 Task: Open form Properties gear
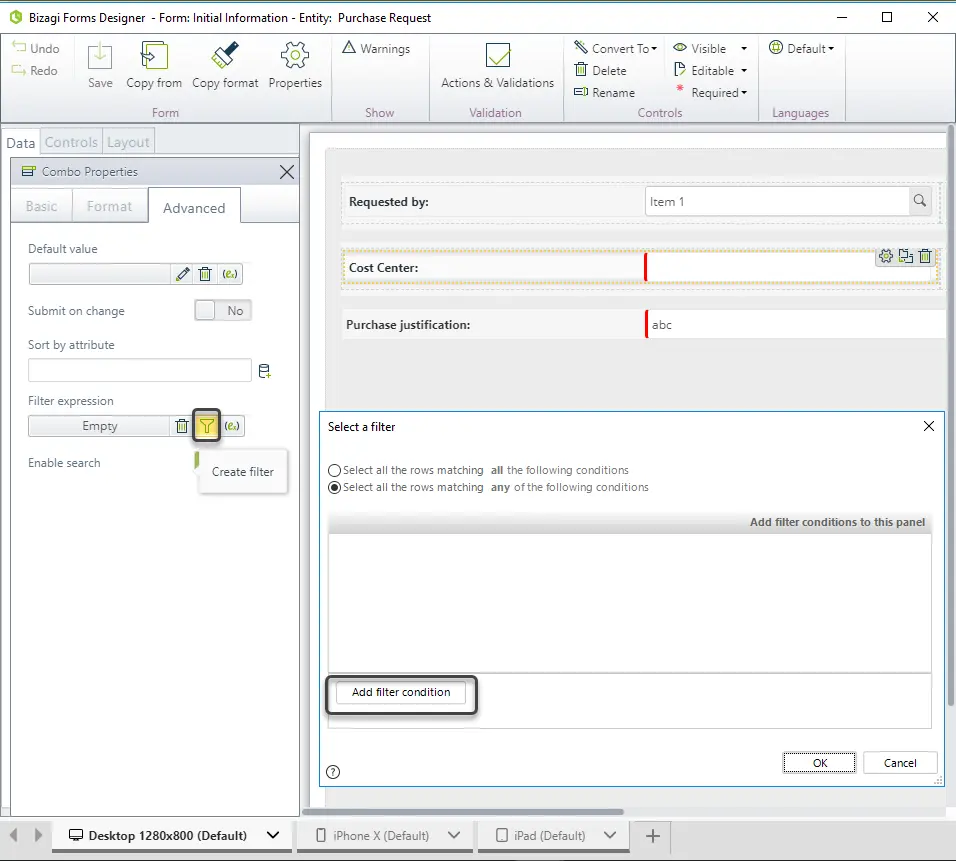(x=295, y=65)
